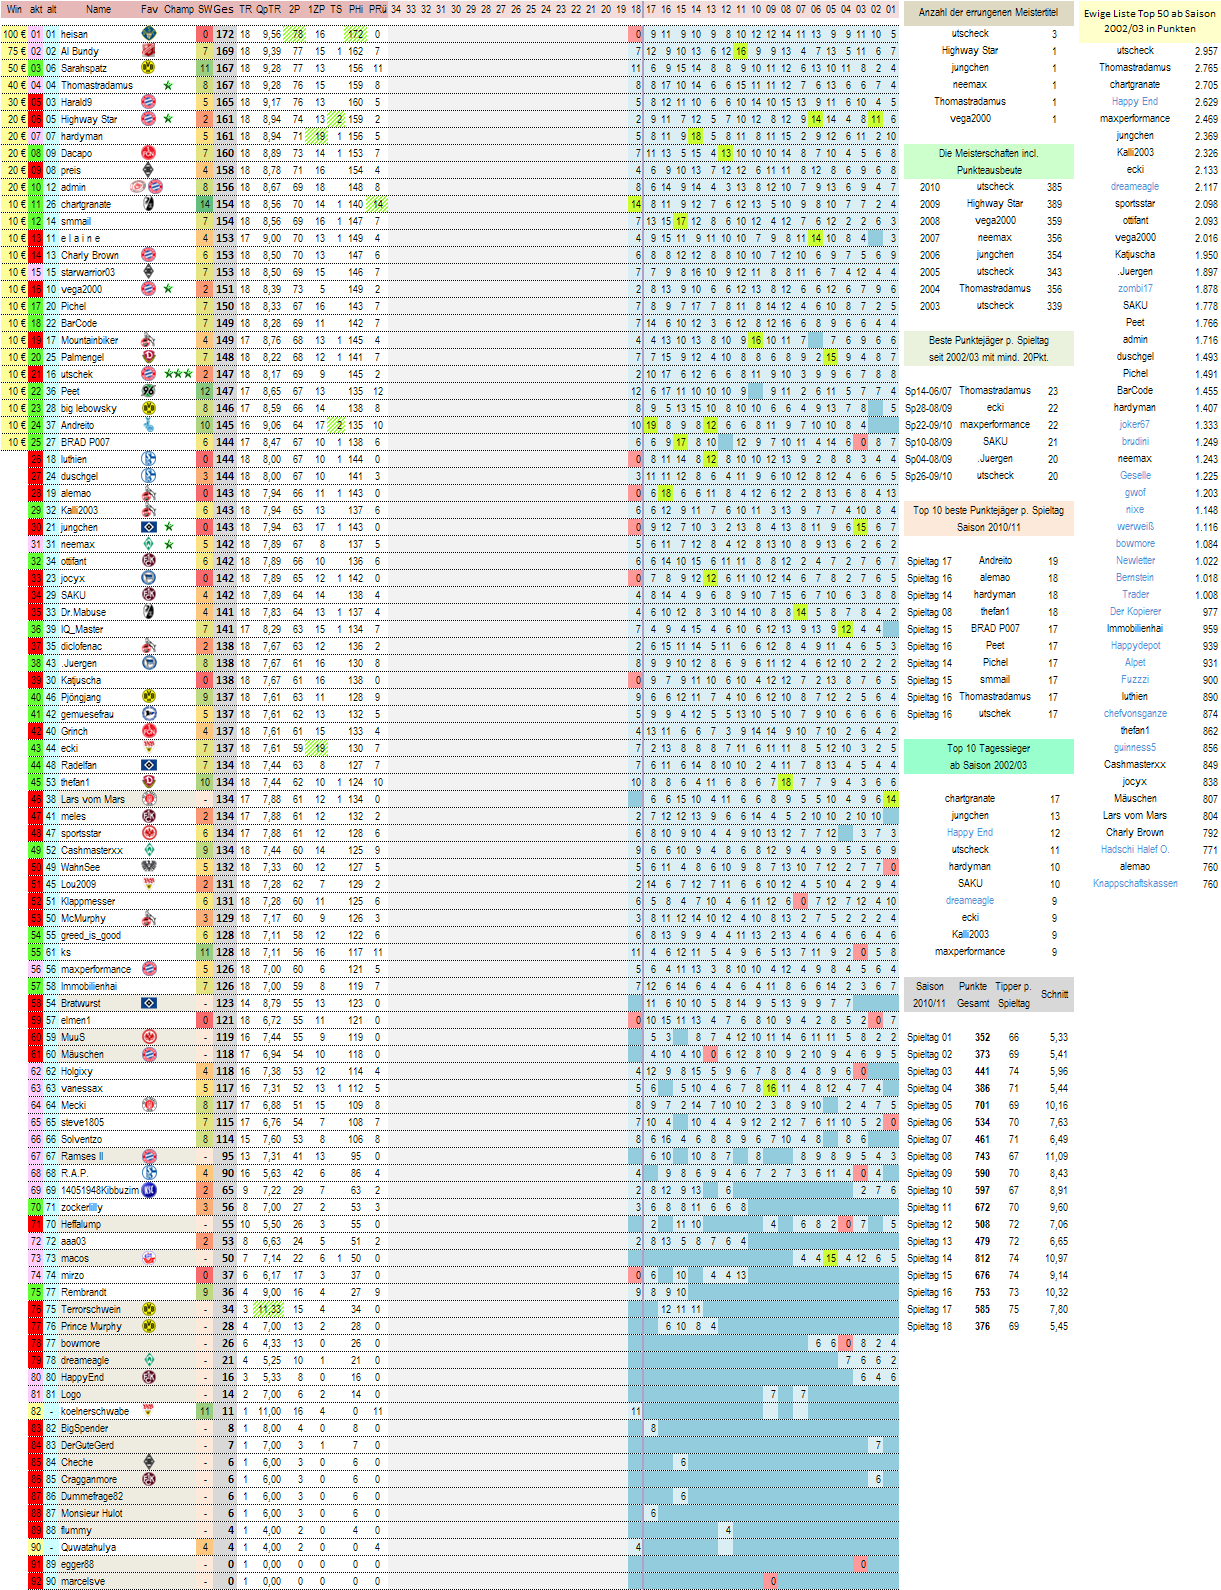Click the SC Freiburg logo beside chartgranate
The height and width of the screenshot is (1590, 1221).
(x=148, y=204)
